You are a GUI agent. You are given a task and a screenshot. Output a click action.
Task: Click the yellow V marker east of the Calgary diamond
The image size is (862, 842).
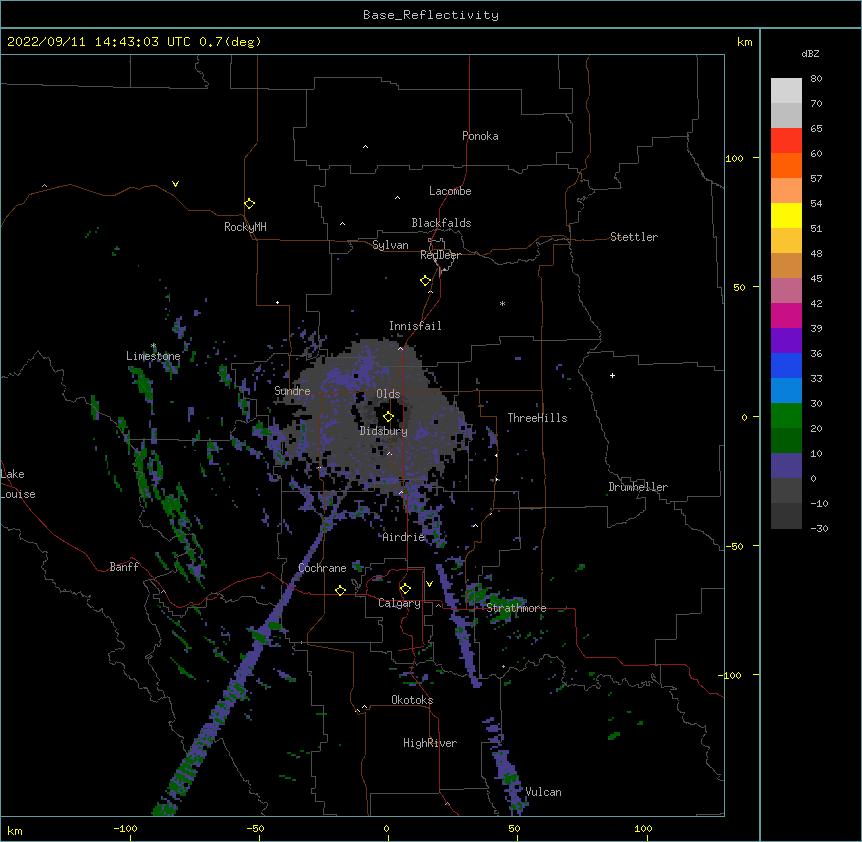pyautogui.click(x=429, y=584)
